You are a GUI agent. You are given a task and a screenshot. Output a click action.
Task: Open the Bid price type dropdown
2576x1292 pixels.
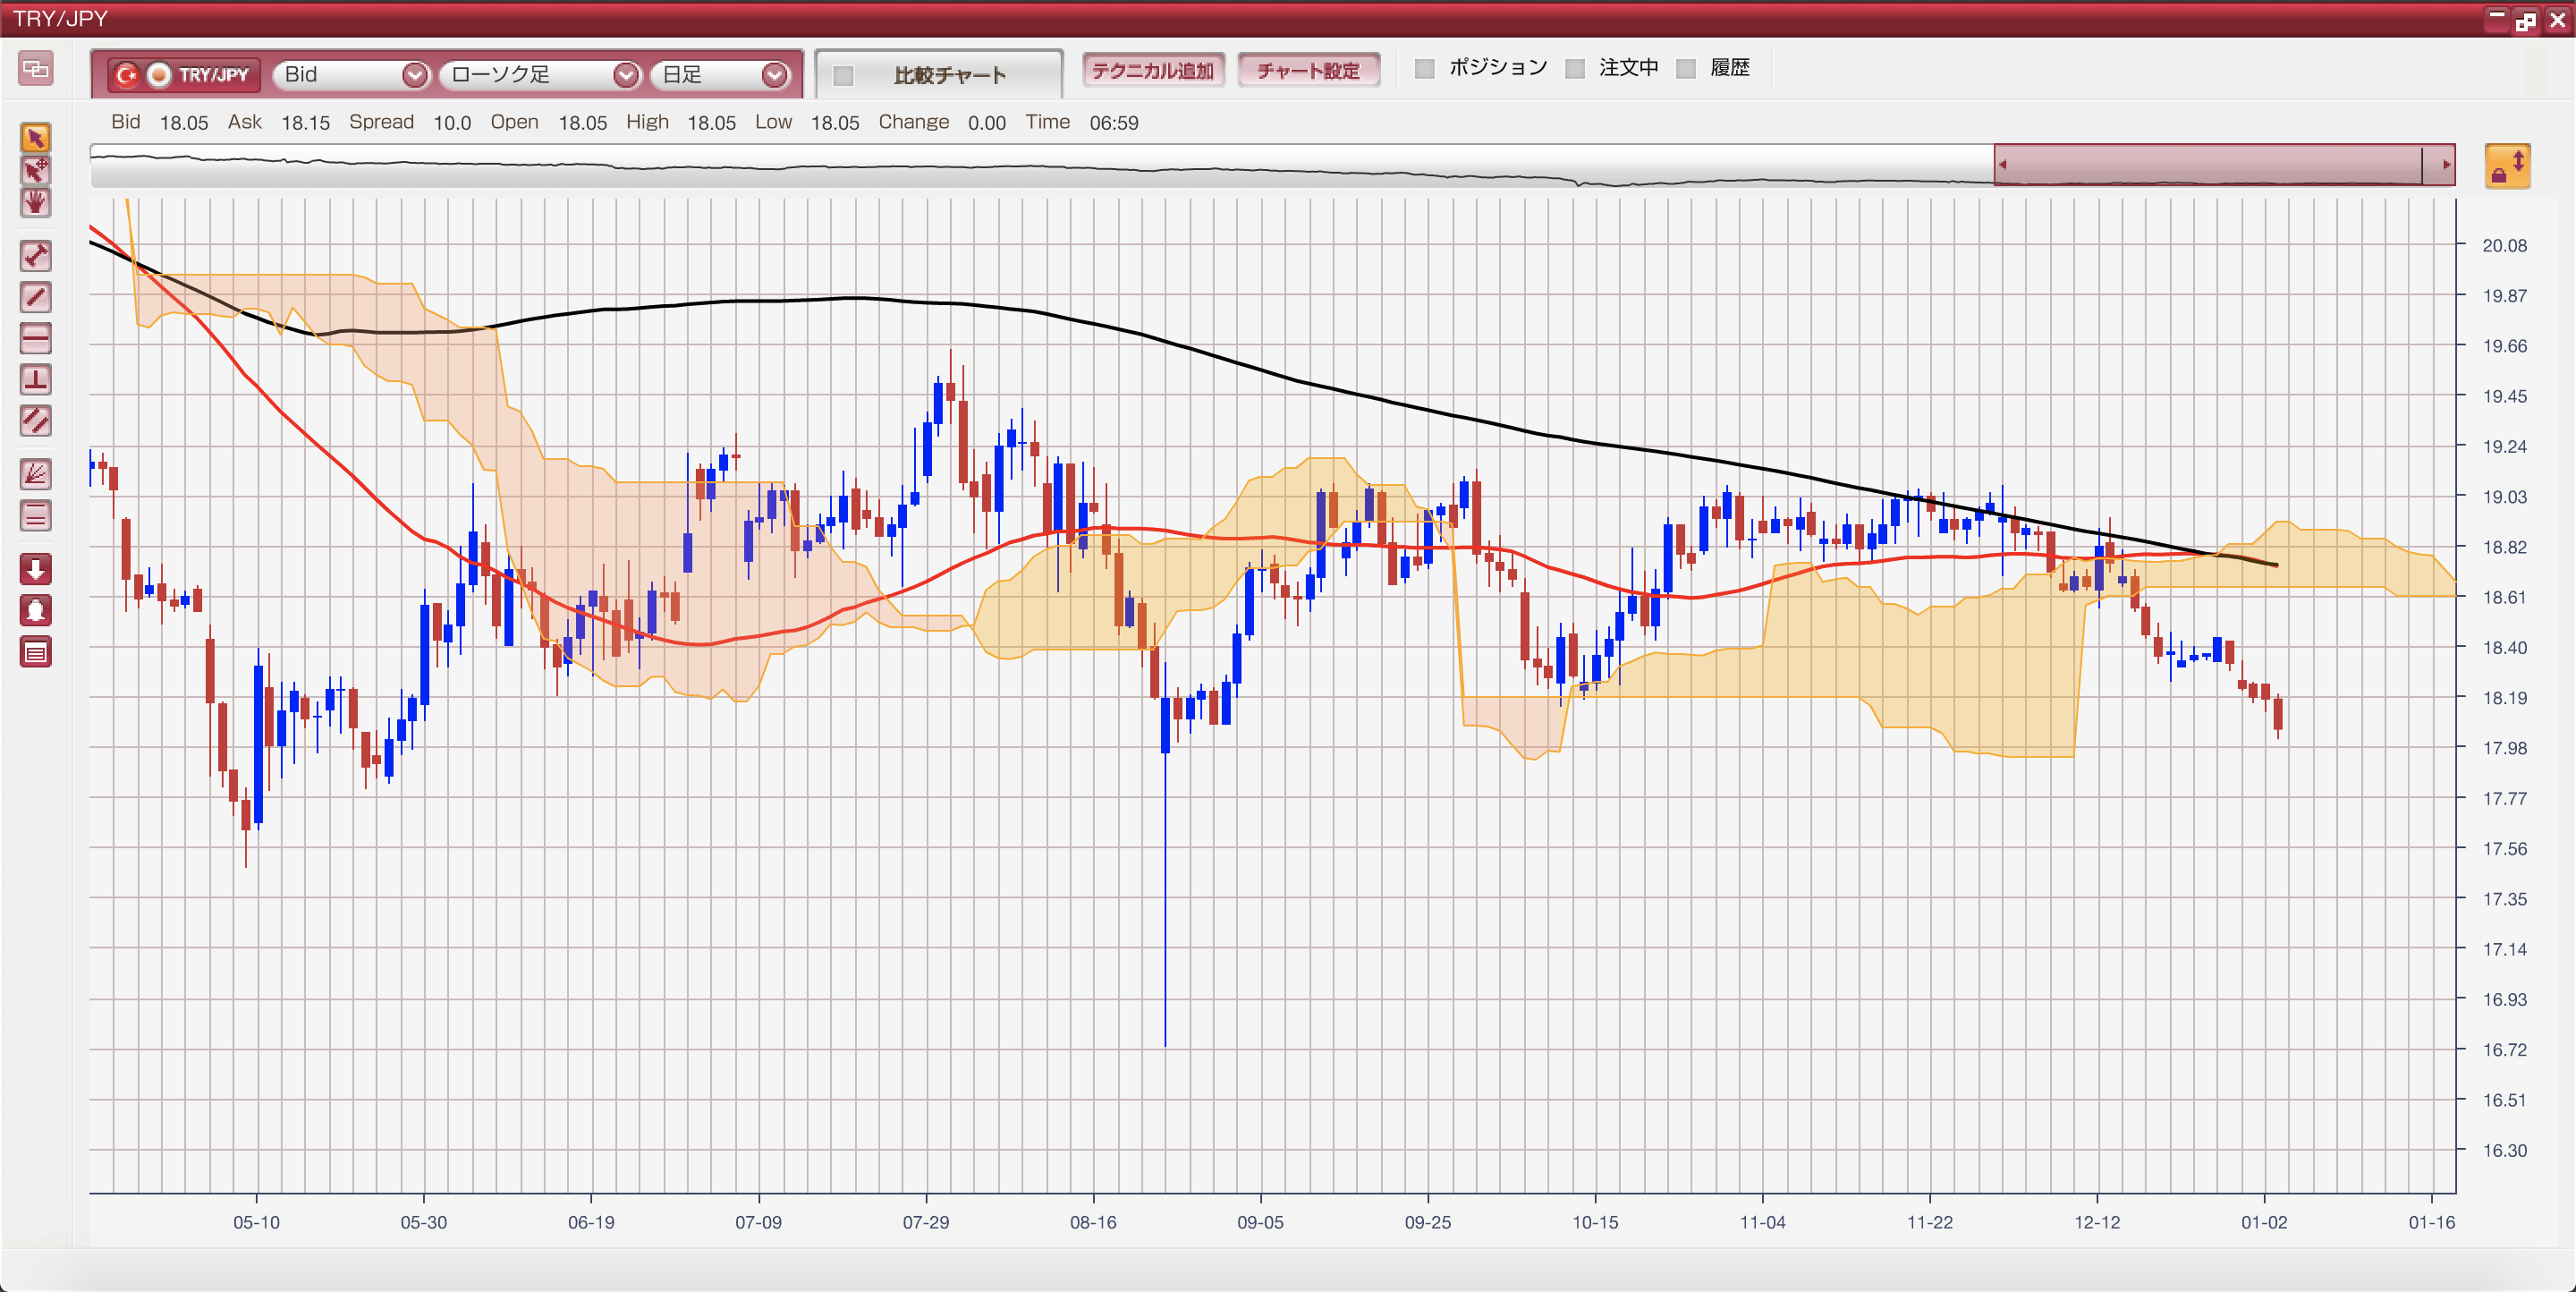pos(351,75)
